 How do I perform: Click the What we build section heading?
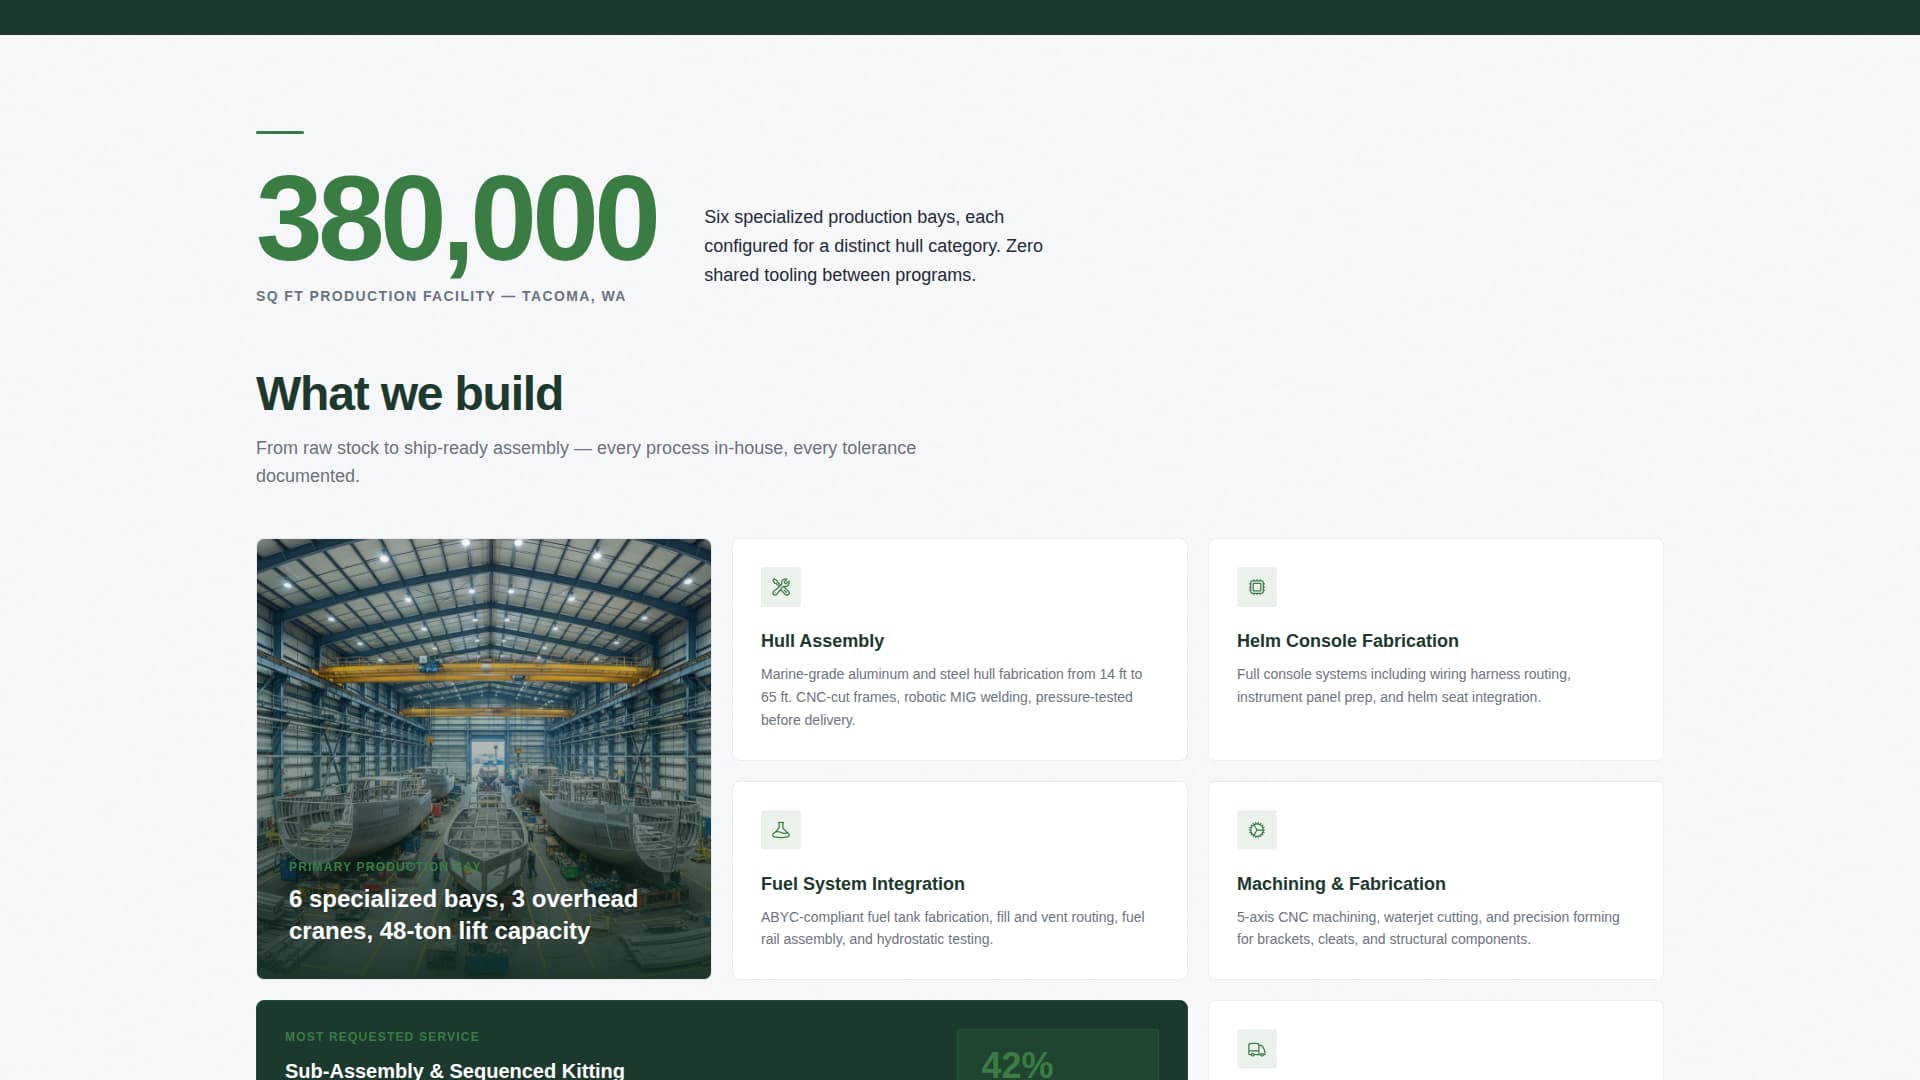point(409,394)
